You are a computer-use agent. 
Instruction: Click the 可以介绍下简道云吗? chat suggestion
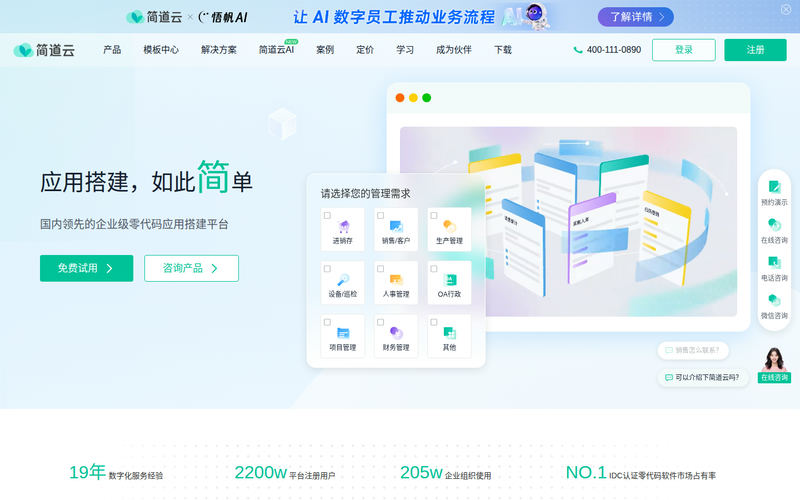[x=703, y=378]
